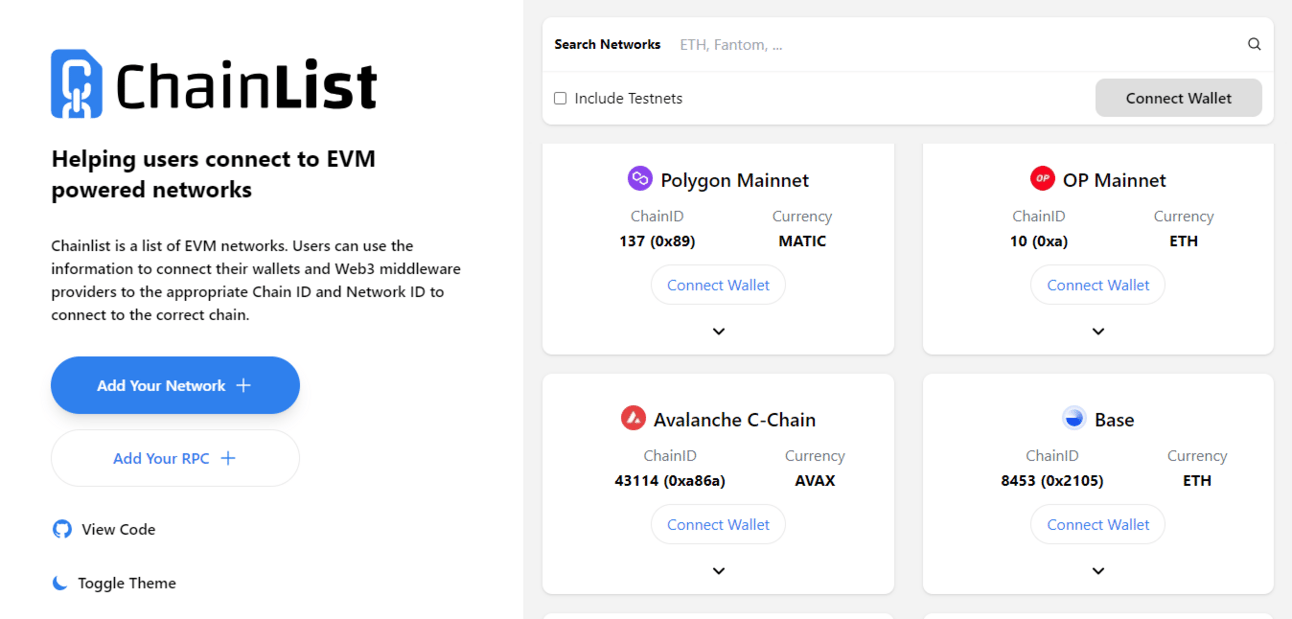Viewport: 1292px width, 619px height.
Task: Connect wallet to Polygon Mainnet
Action: pyautogui.click(x=718, y=285)
